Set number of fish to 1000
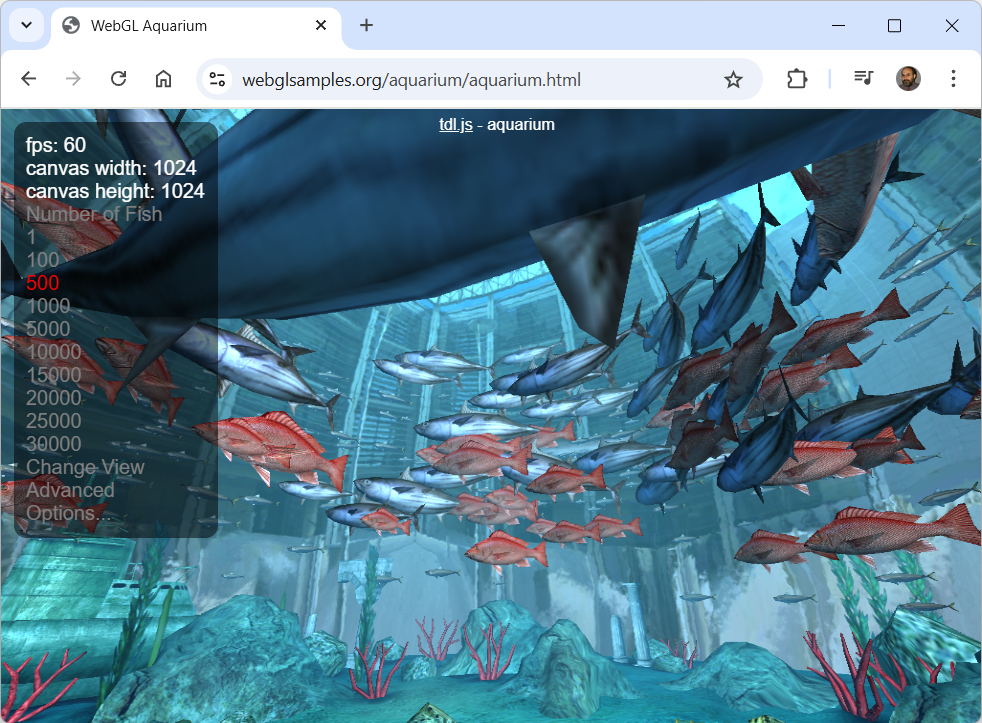This screenshot has width=982, height=723. pyautogui.click(x=48, y=306)
